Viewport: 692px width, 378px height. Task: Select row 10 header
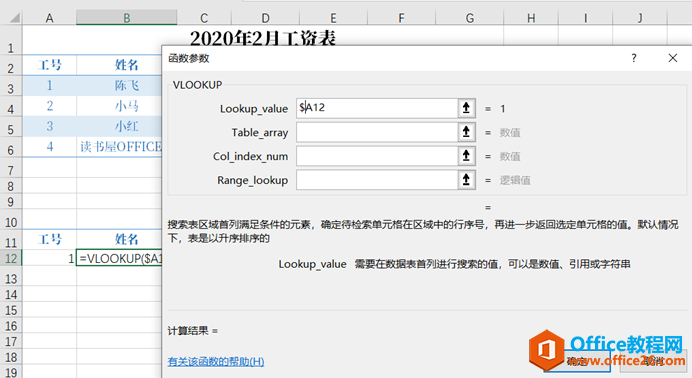pos(11,219)
